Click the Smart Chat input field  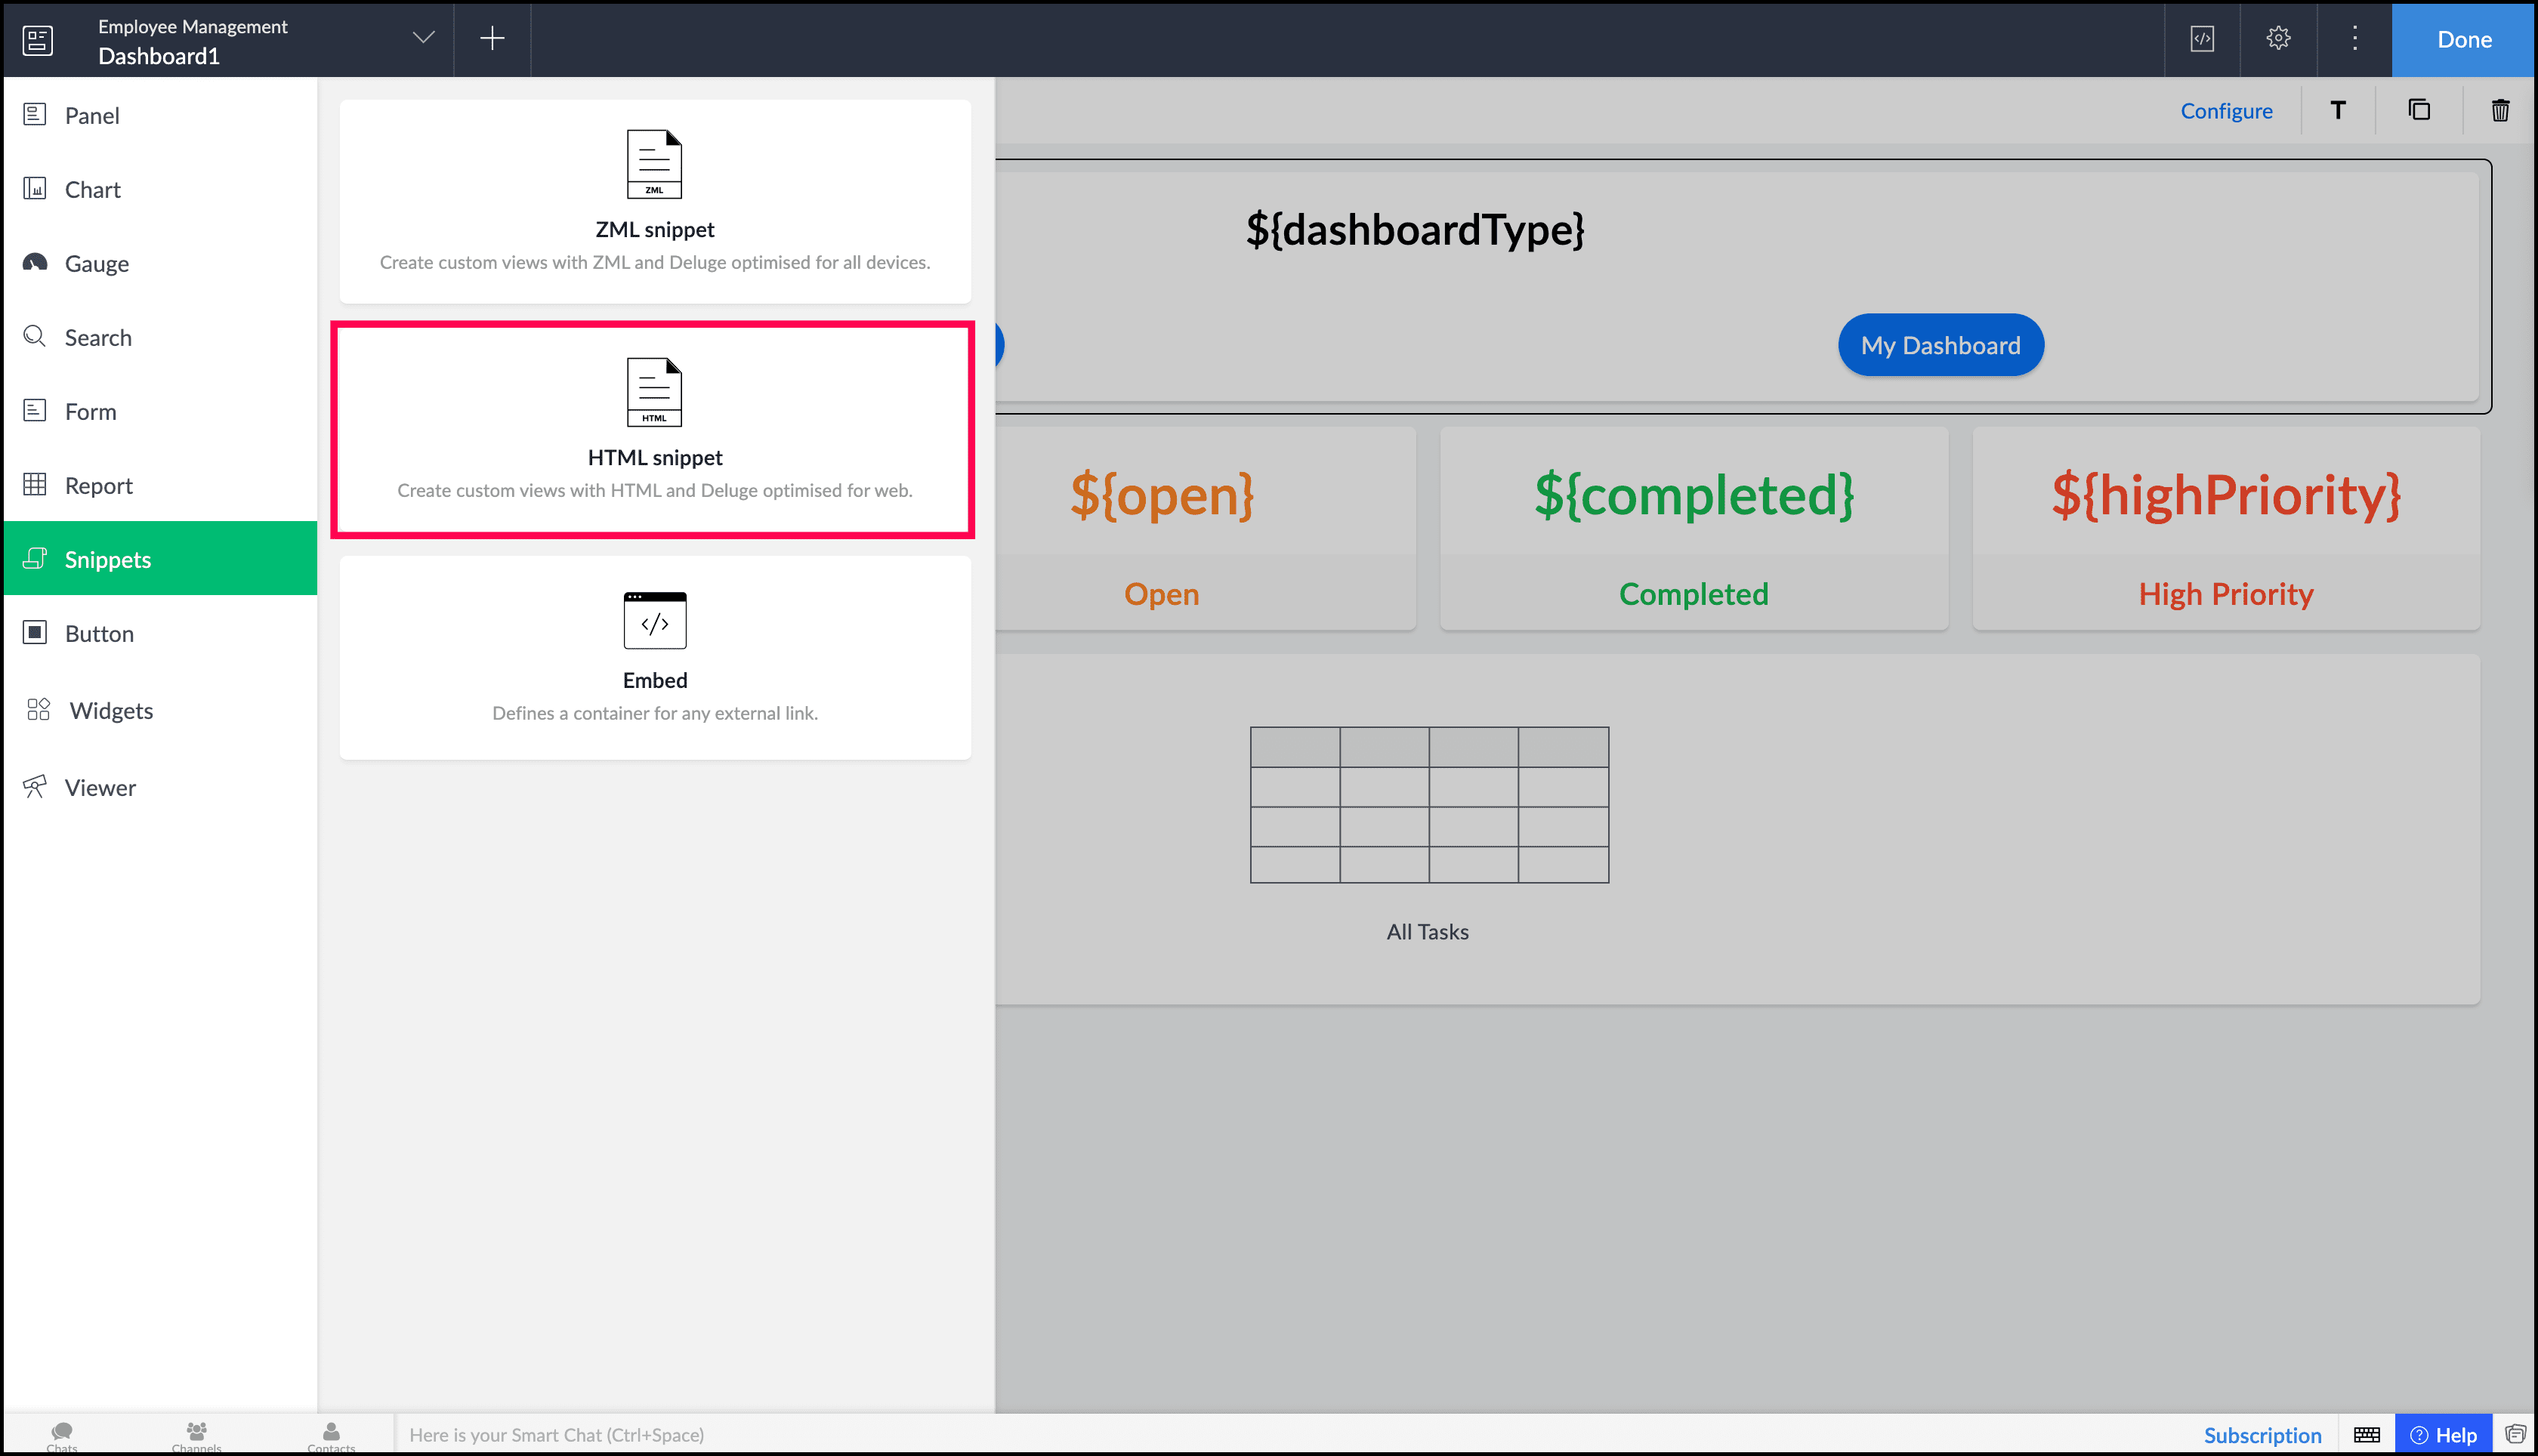pos(556,1435)
